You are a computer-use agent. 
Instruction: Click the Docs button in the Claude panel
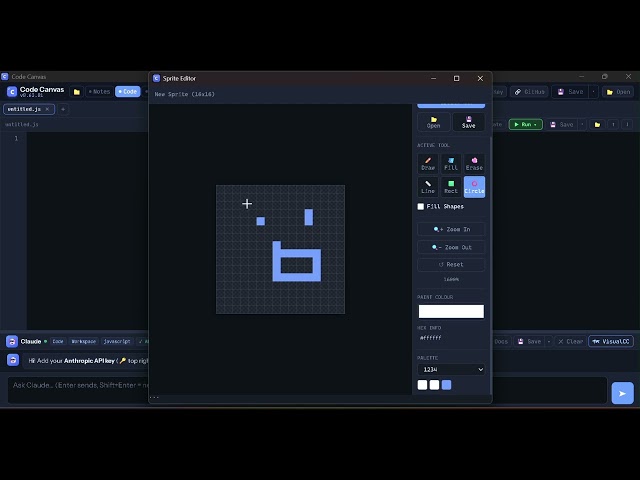click(501, 341)
